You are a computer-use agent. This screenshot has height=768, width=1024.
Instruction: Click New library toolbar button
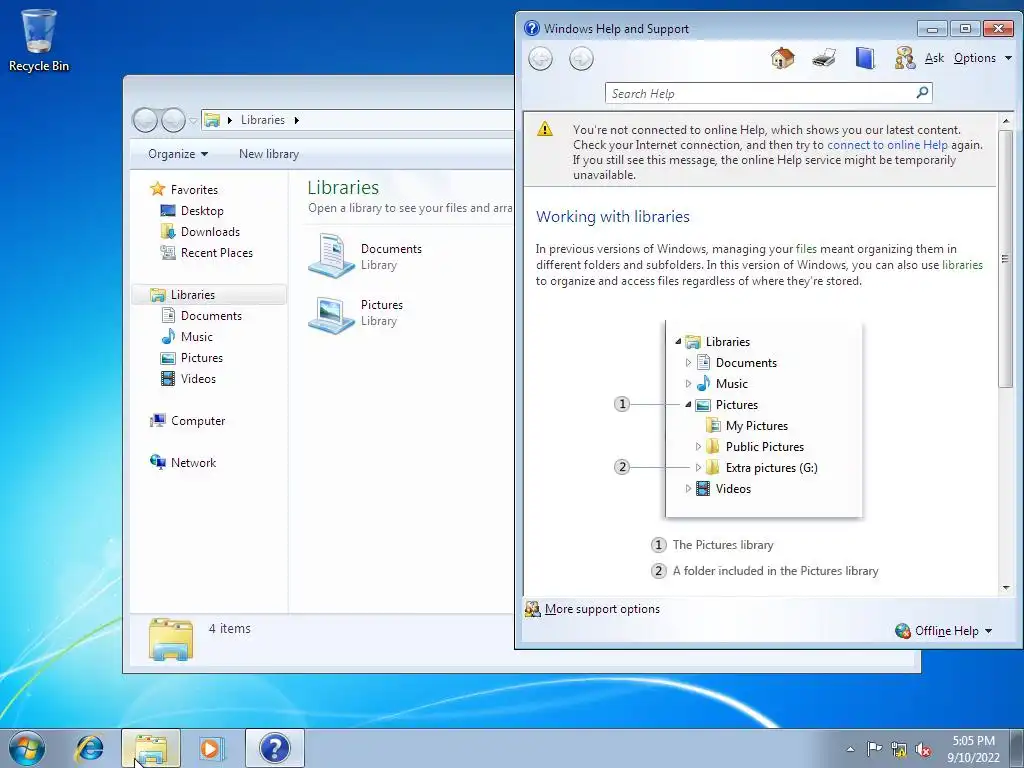pos(269,154)
